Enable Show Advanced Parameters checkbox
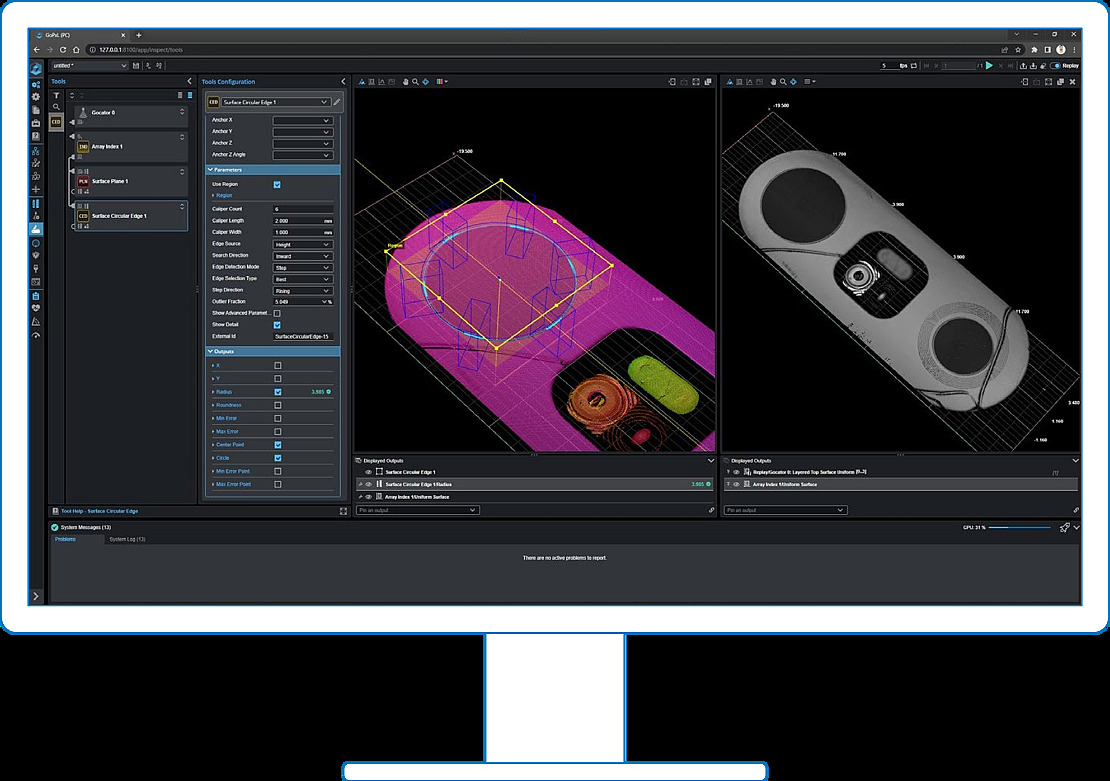Viewport: 1110px width, 781px height. [x=277, y=313]
